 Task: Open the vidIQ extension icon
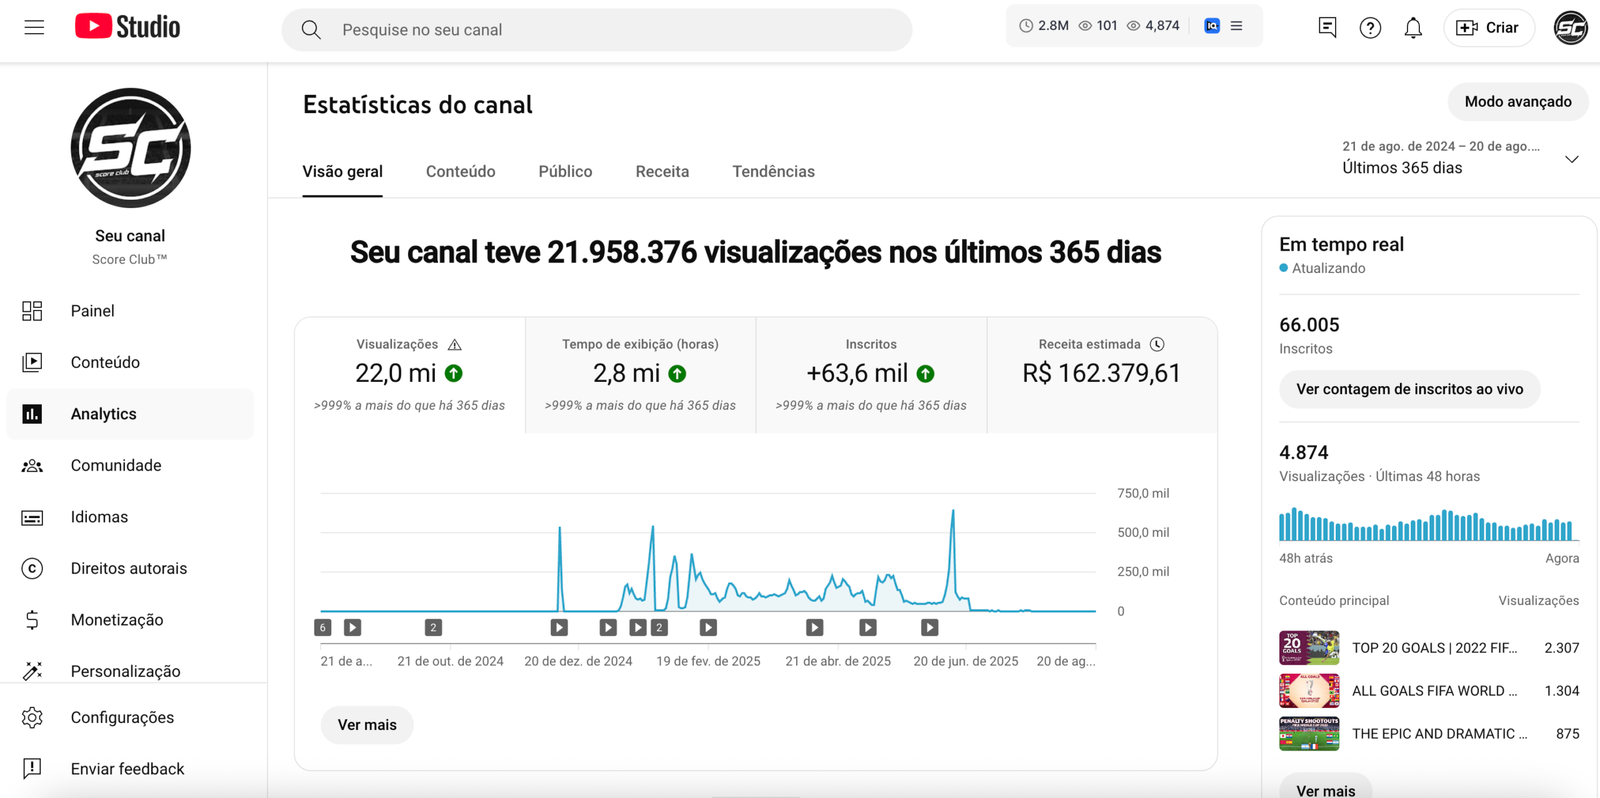point(1212,26)
